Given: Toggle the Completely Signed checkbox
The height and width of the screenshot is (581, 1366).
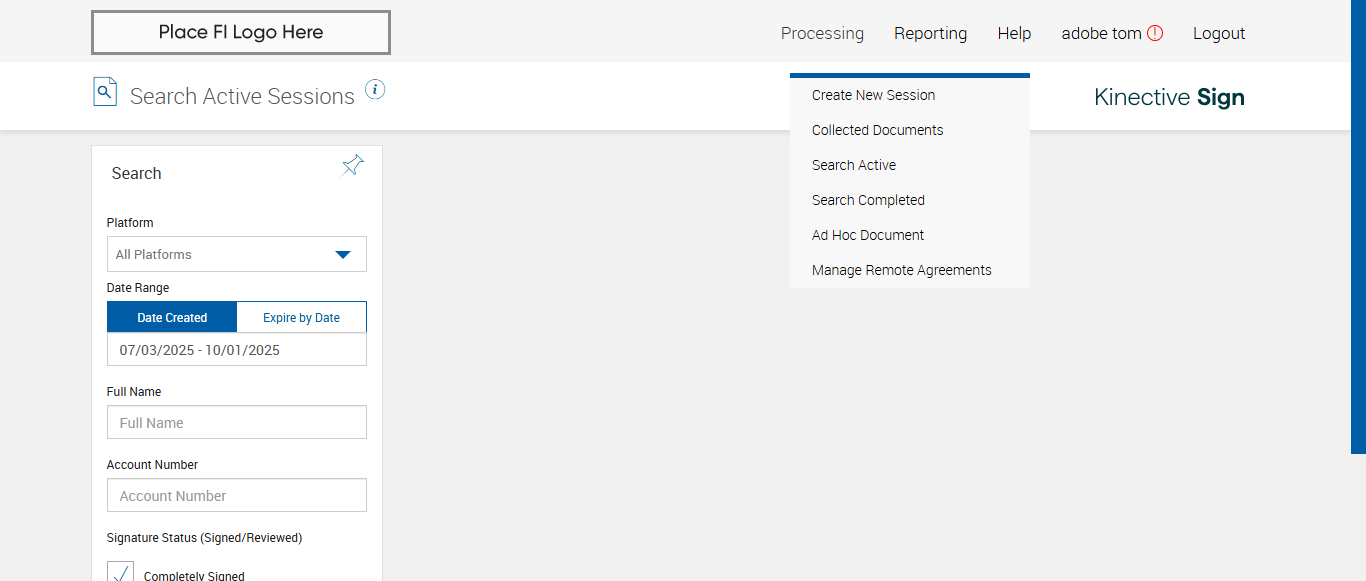Looking at the screenshot, I should [x=121, y=573].
